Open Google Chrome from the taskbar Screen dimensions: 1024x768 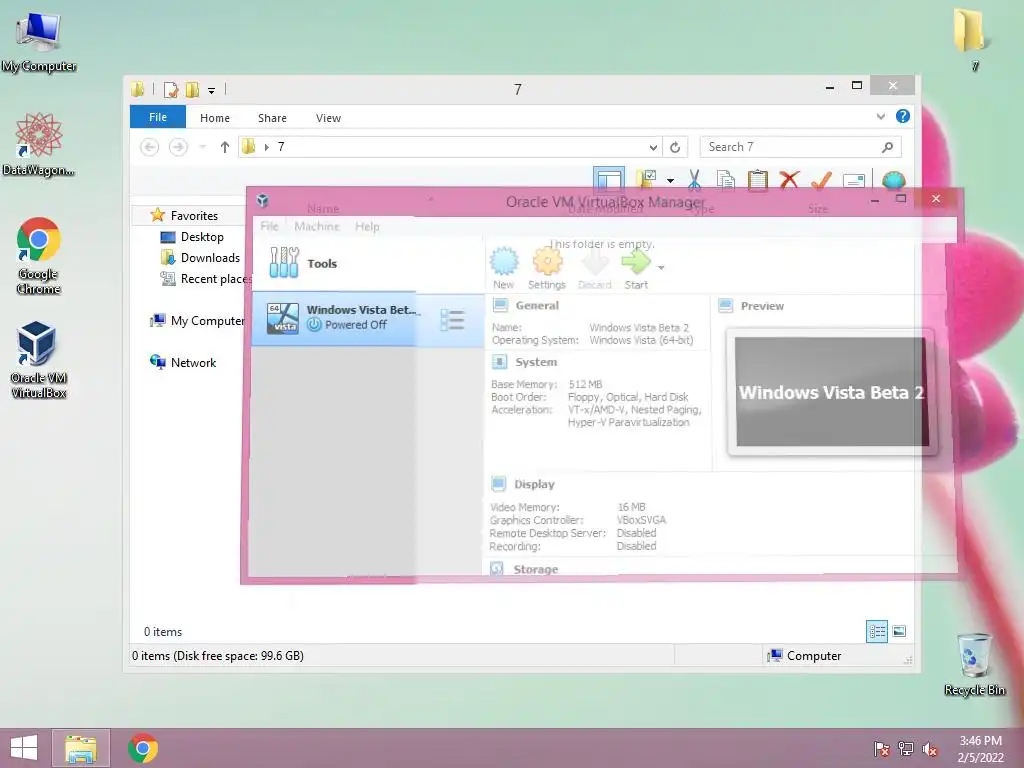(142, 748)
